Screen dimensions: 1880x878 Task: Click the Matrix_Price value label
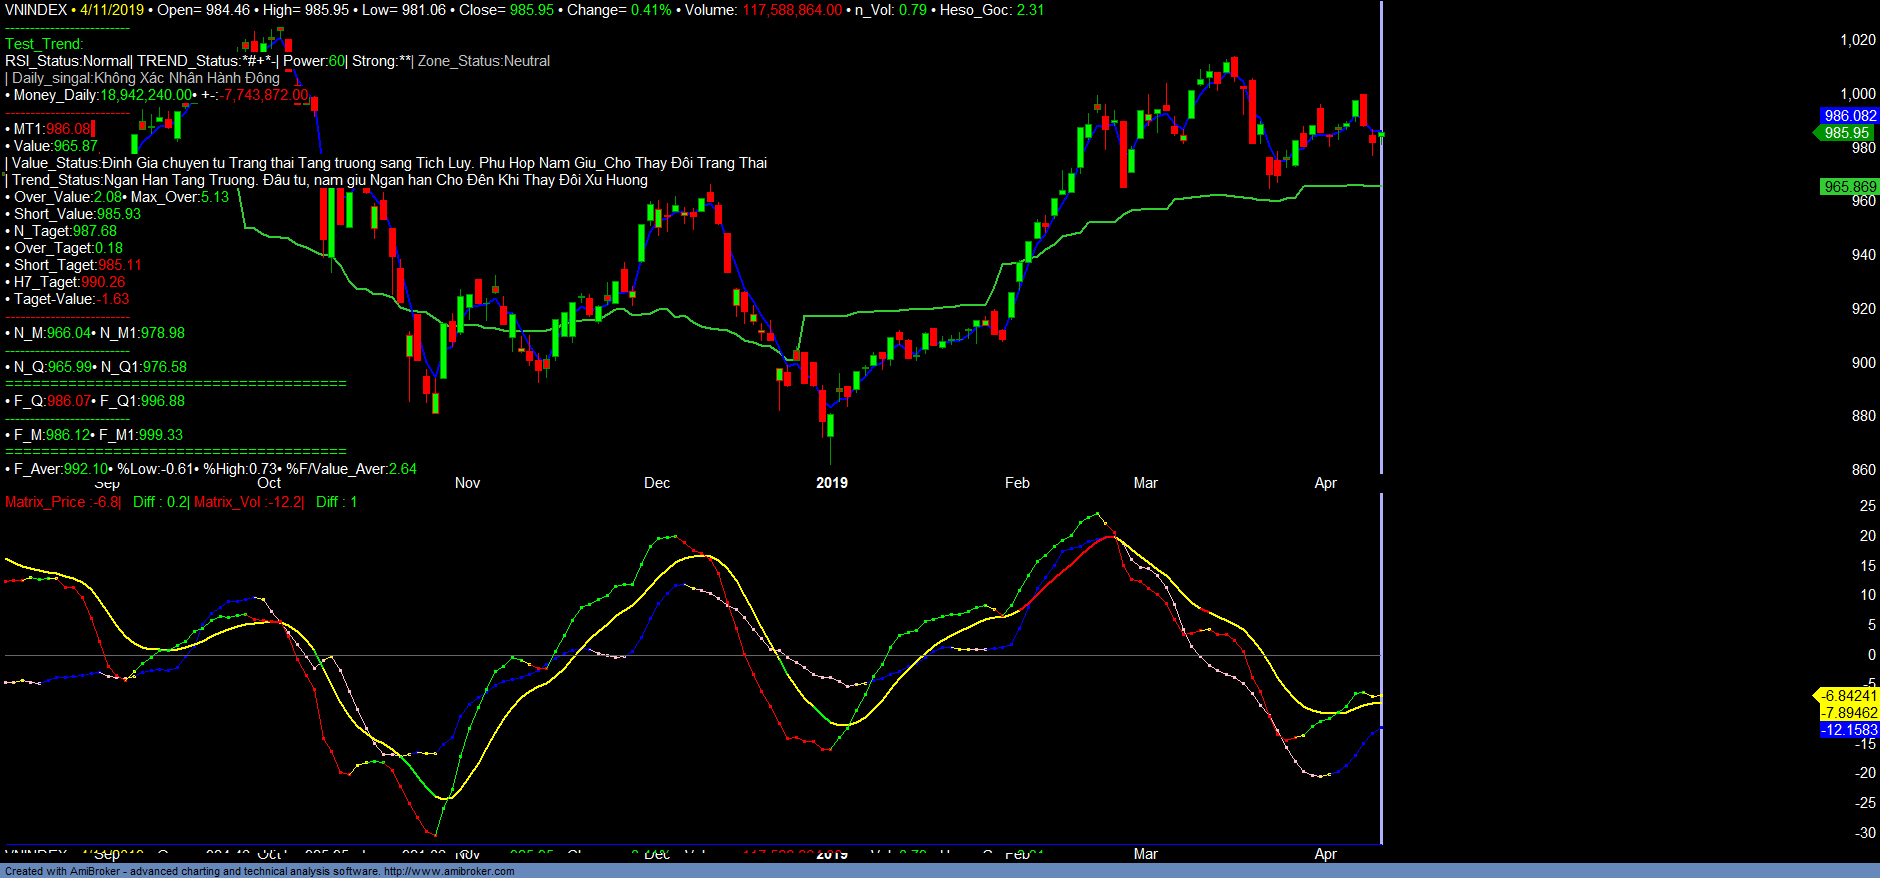(62, 502)
